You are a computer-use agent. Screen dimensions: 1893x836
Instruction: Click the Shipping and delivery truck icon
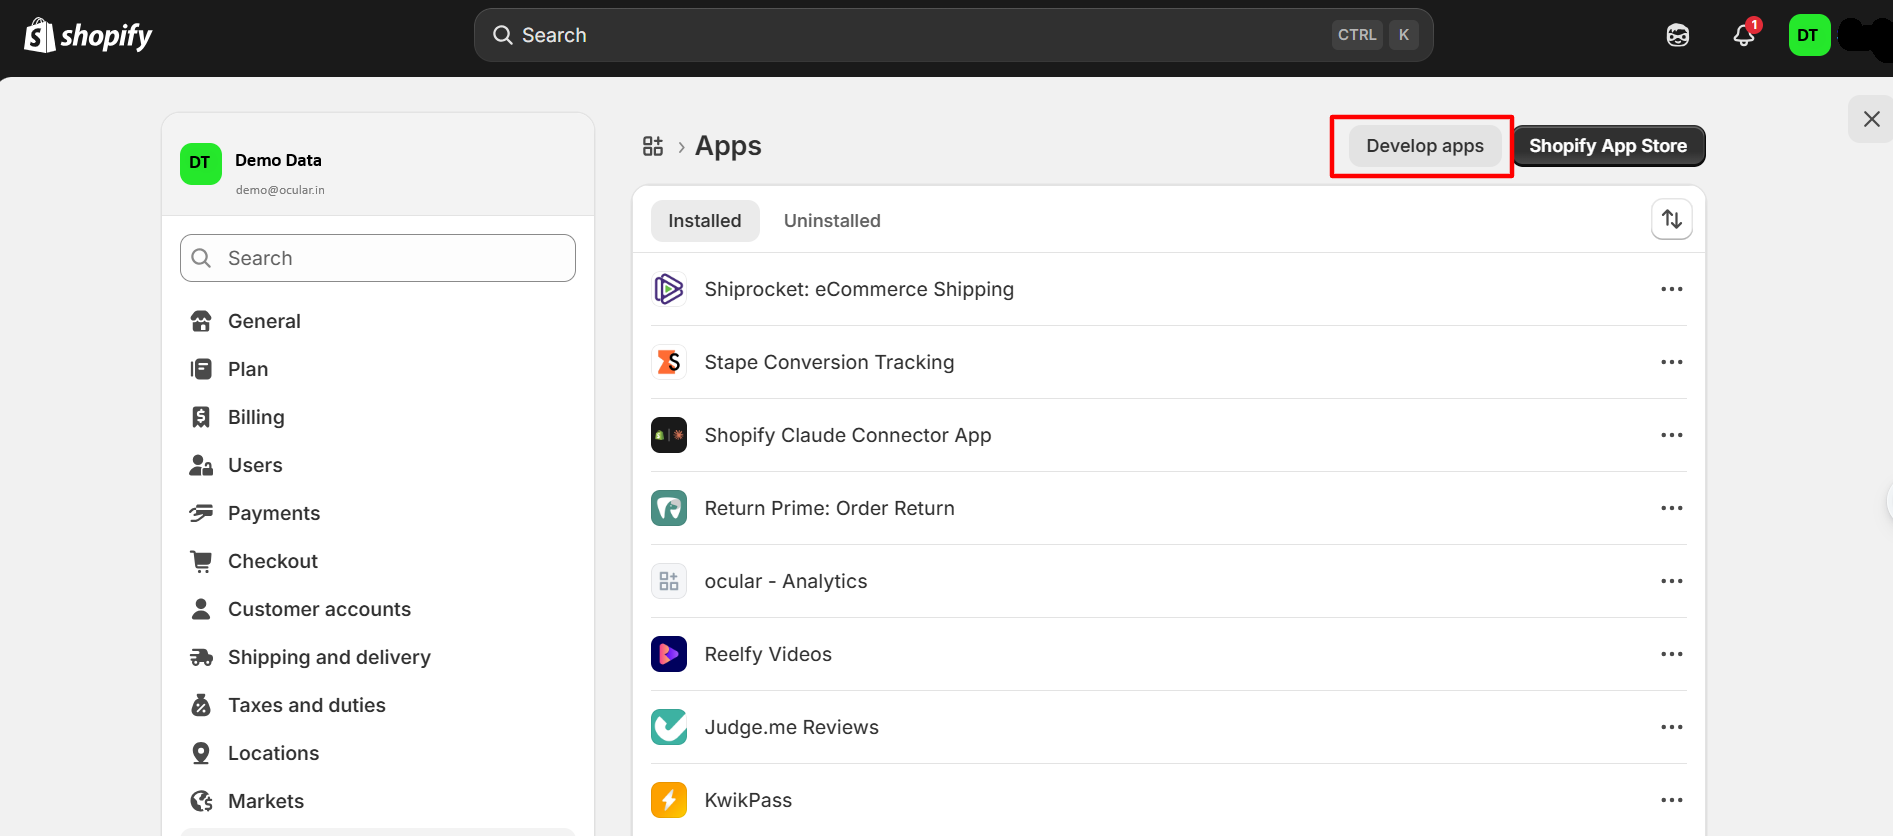(201, 657)
